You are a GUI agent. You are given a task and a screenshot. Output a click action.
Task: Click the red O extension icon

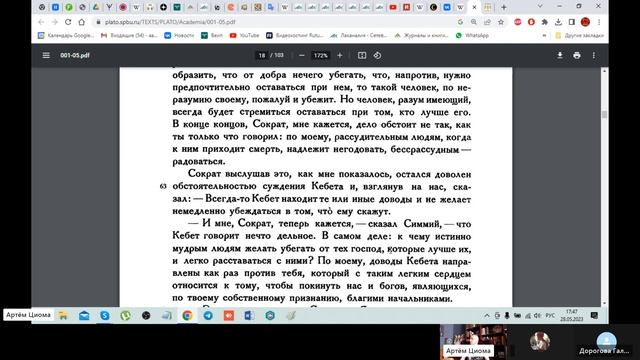[531, 22]
